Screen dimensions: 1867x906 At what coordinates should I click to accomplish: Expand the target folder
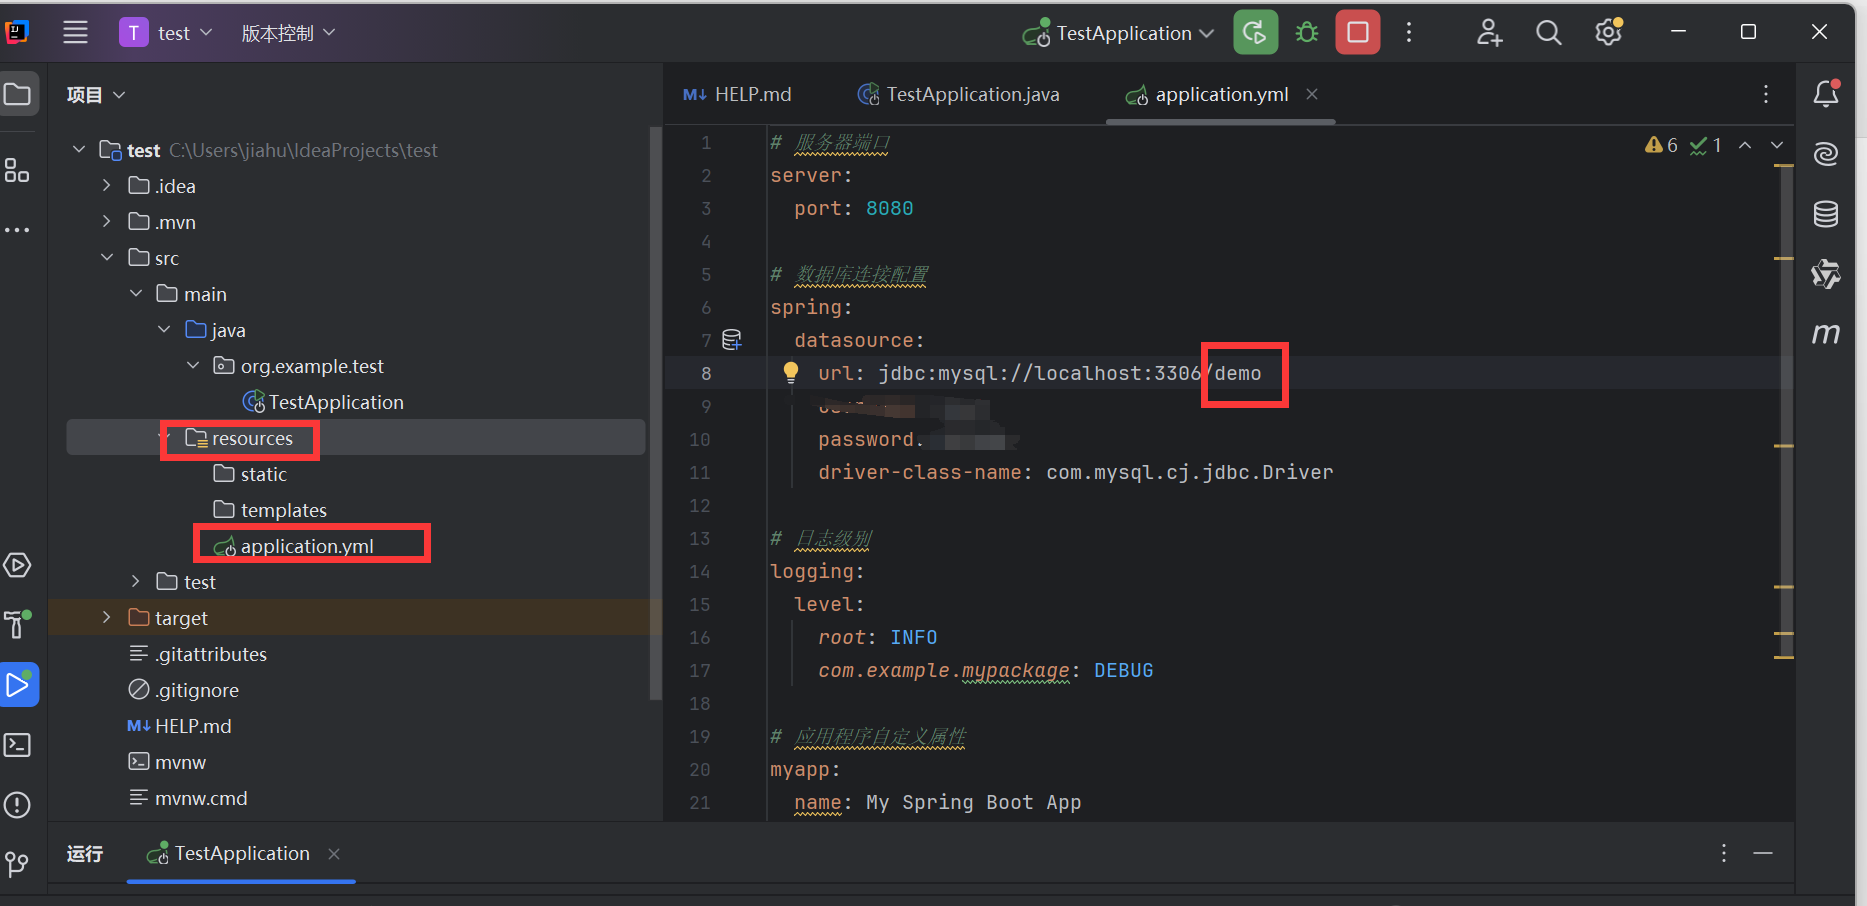107,617
